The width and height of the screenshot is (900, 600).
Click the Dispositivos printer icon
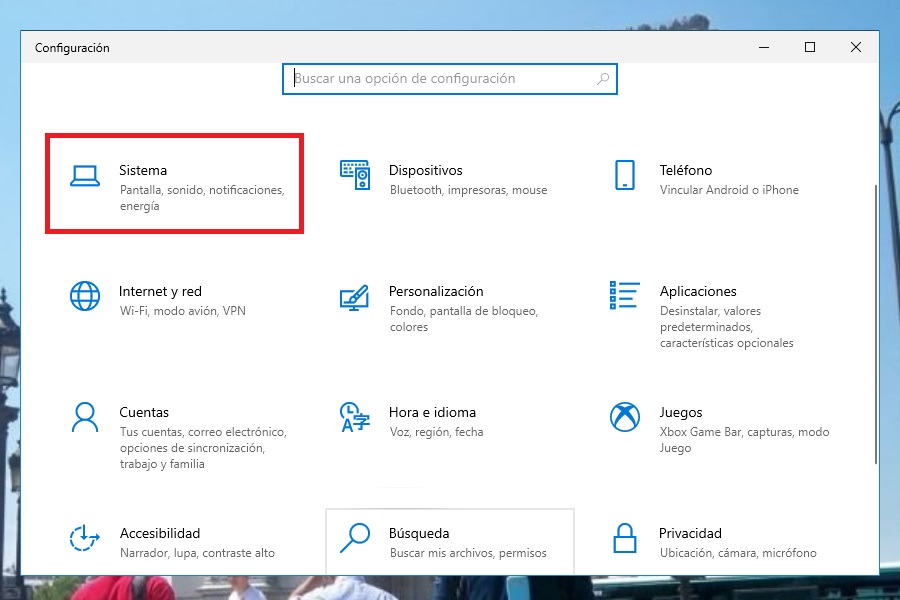tap(356, 173)
